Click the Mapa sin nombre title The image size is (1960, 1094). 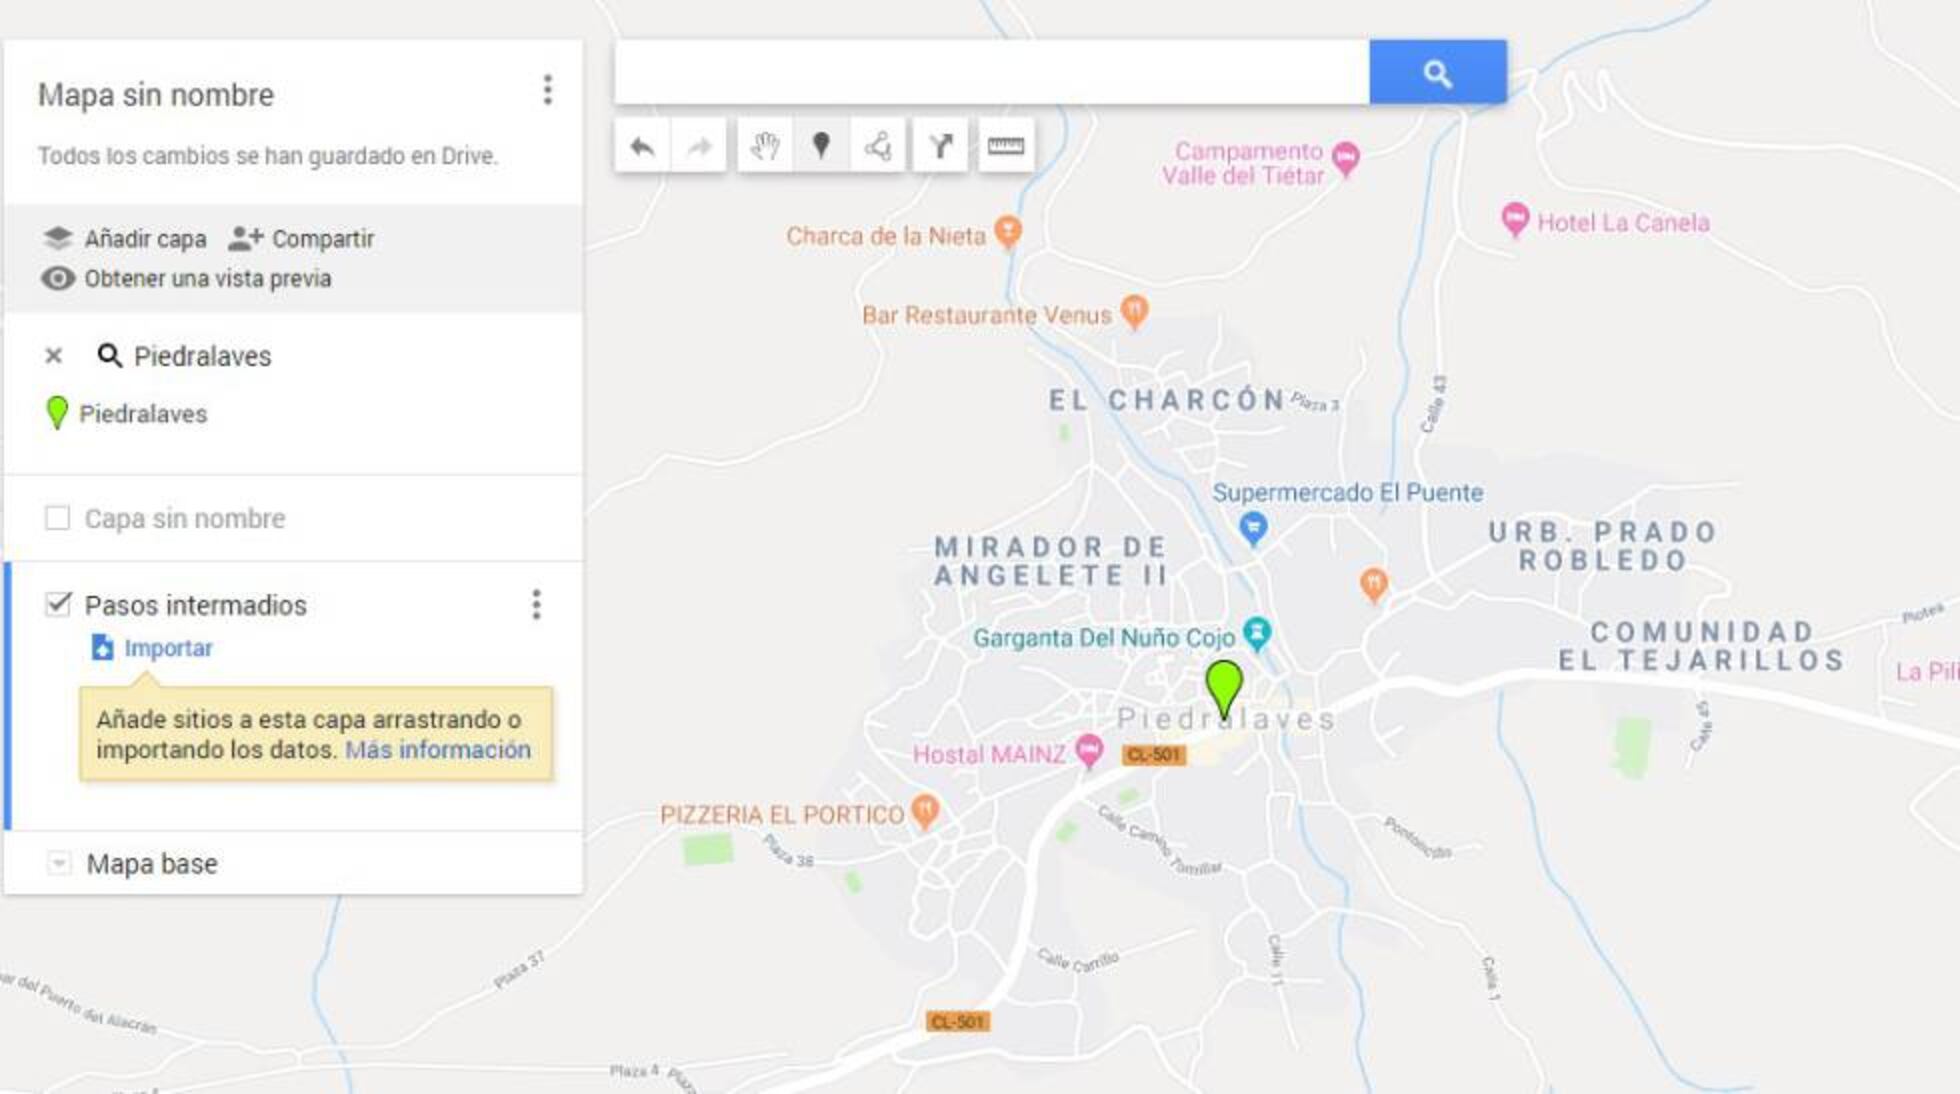click(156, 95)
